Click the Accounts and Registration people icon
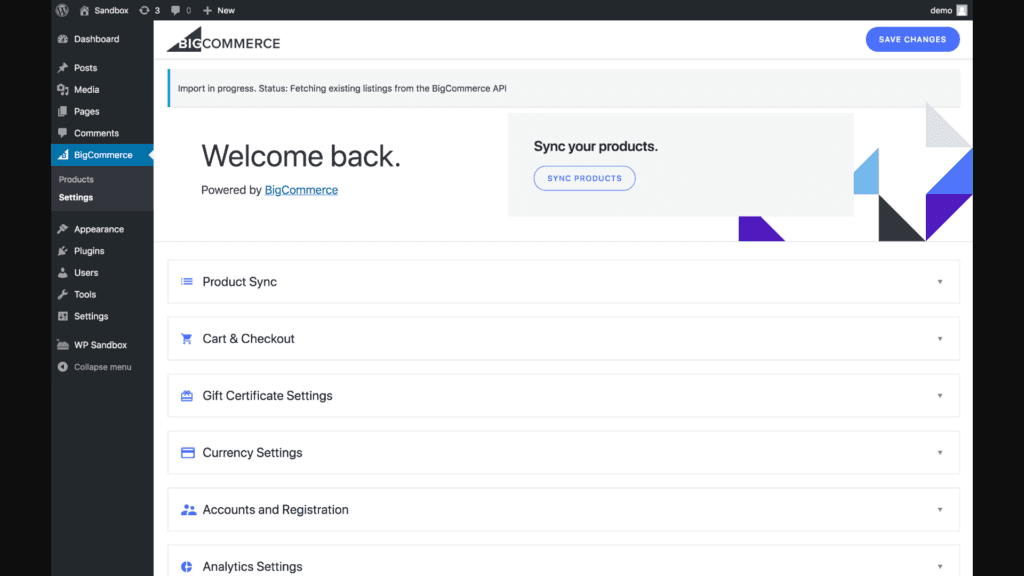The width and height of the screenshot is (1024, 576). click(x=188, y=509)
